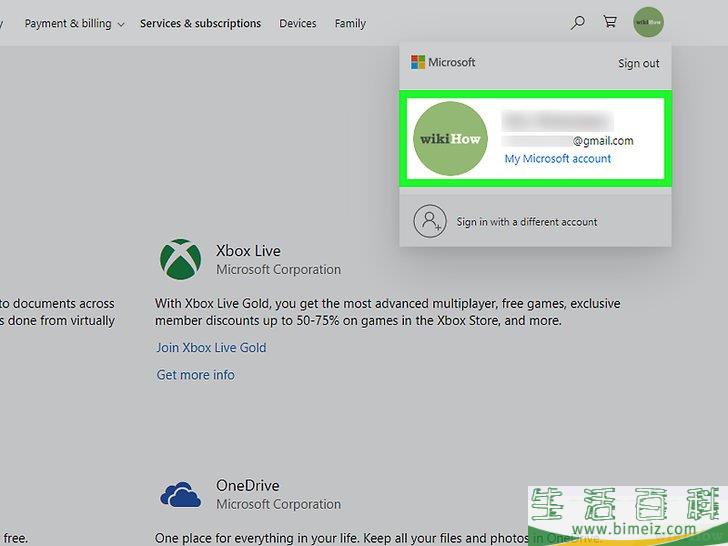Image resolution: width=728 pixels, height=546 pixels.
Task: Choose Sign in with a different account
Action: pyautogui.click(x=527, y=222)
